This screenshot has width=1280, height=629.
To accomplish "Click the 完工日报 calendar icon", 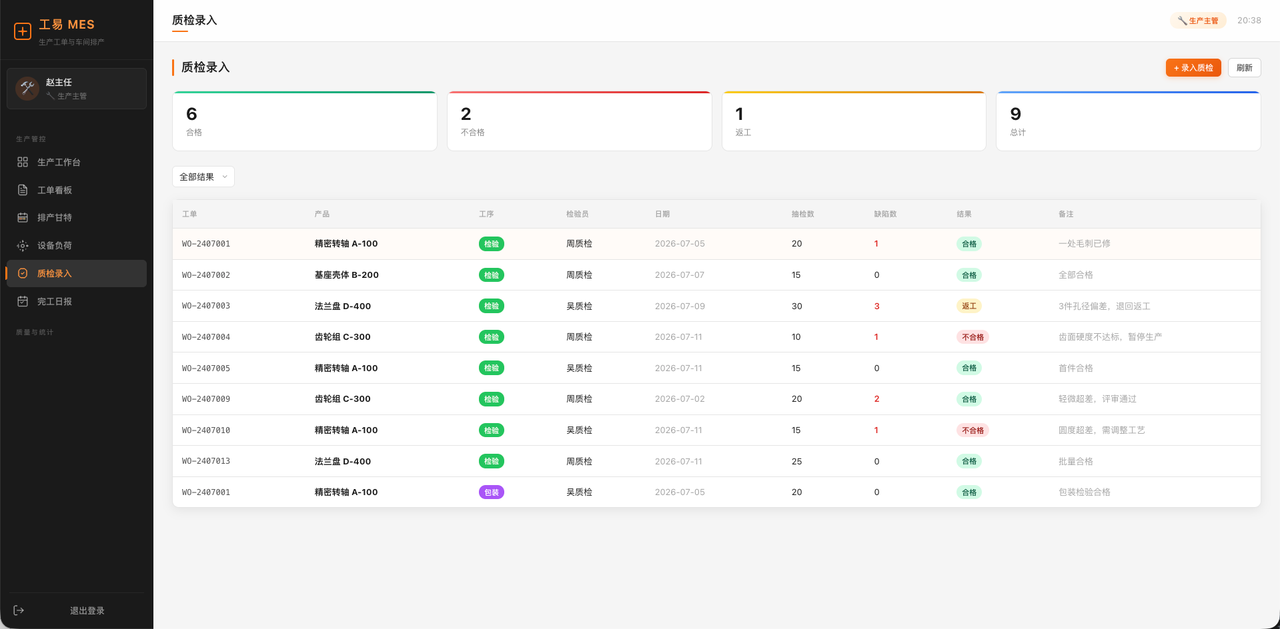I will 23,301.
